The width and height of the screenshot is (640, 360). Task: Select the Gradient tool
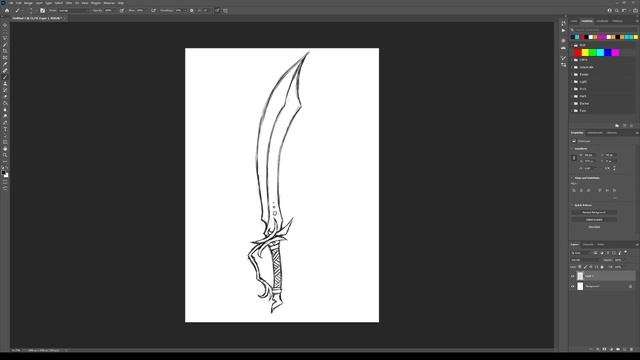coord(5,103)
